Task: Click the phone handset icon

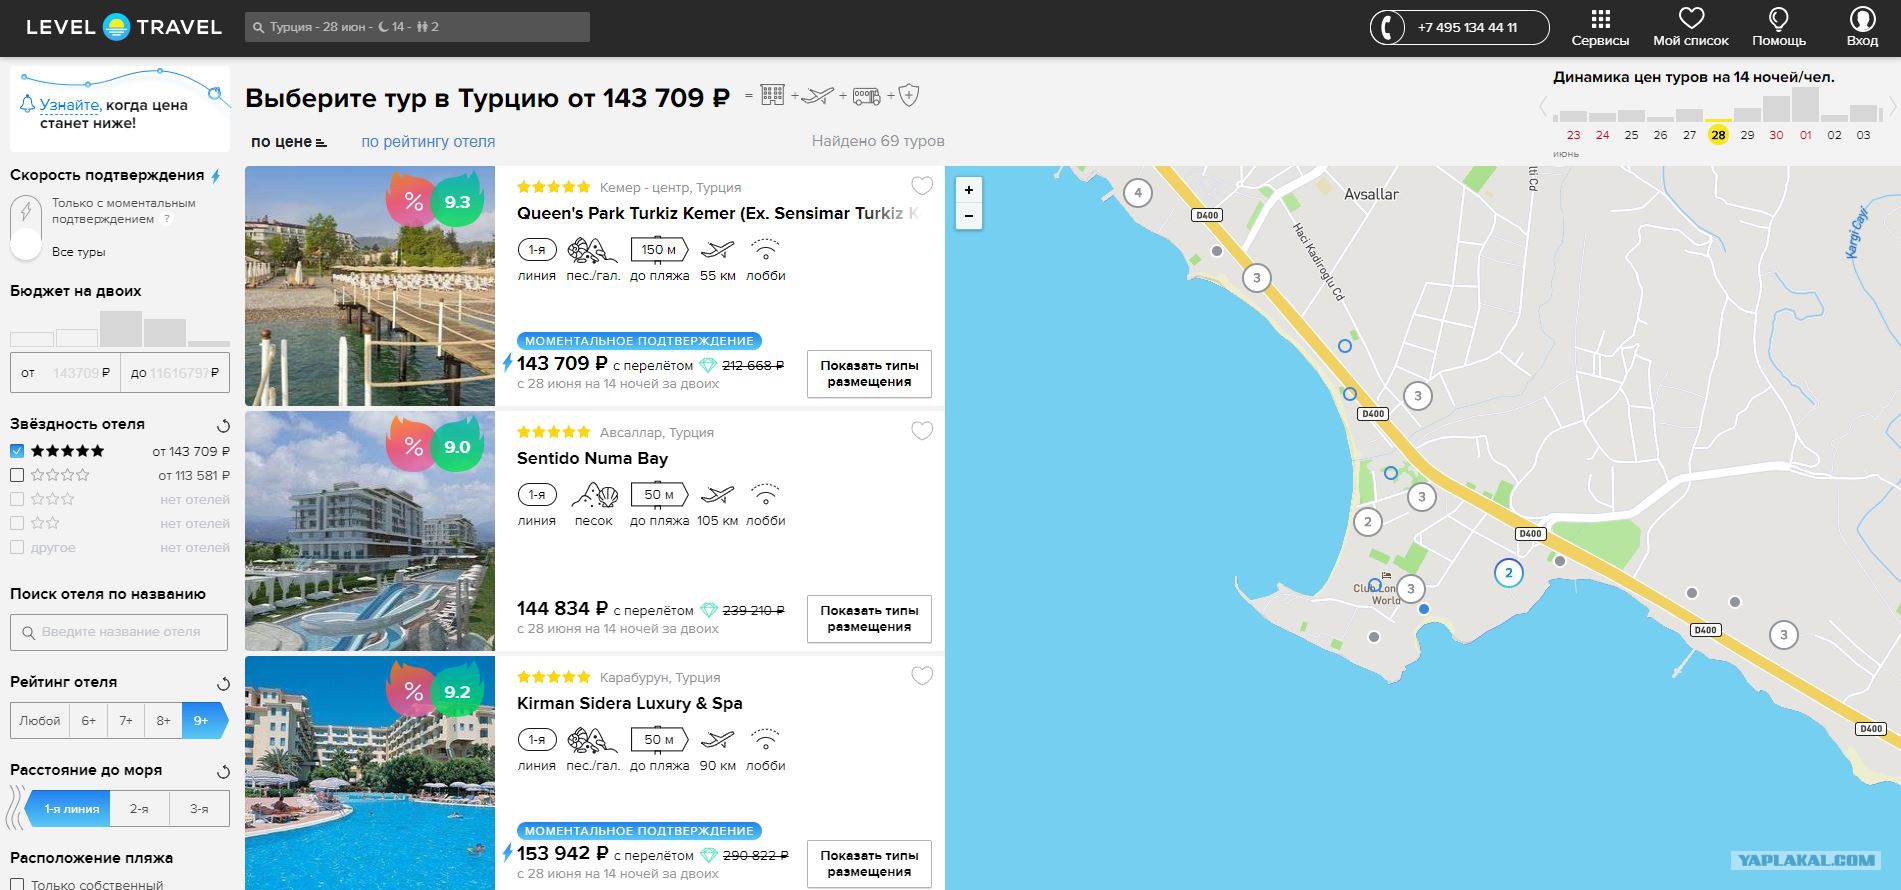Action: (x=1388, y=27)
